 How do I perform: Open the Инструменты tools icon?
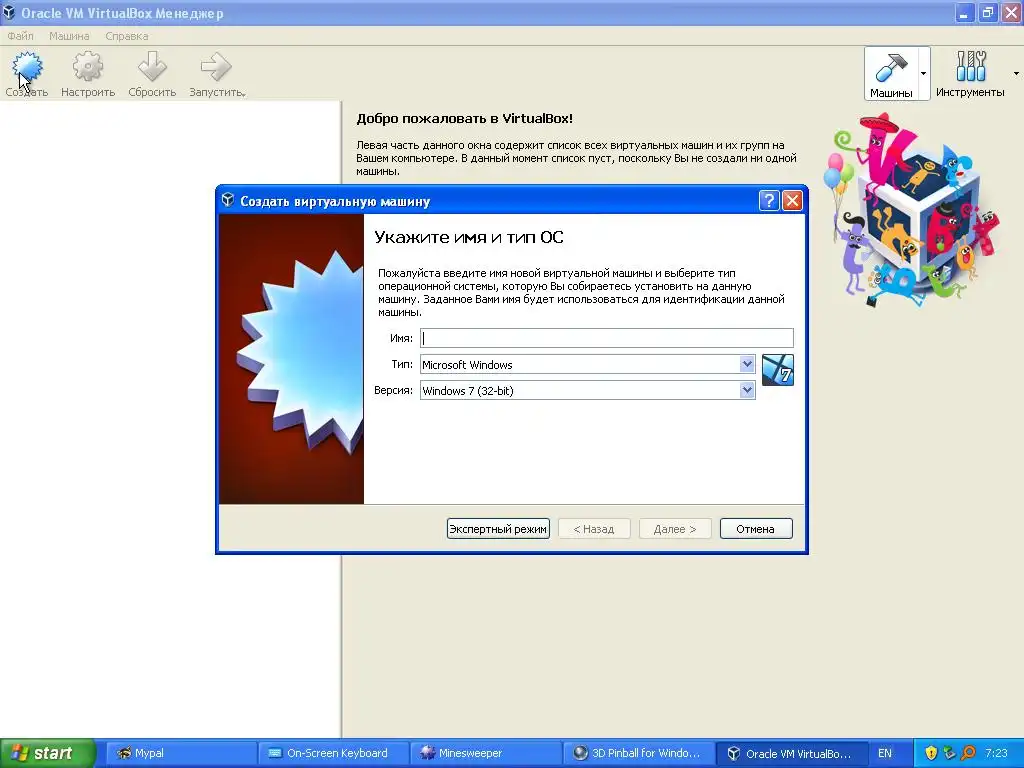pyautogui.click(x=970, y=67)
